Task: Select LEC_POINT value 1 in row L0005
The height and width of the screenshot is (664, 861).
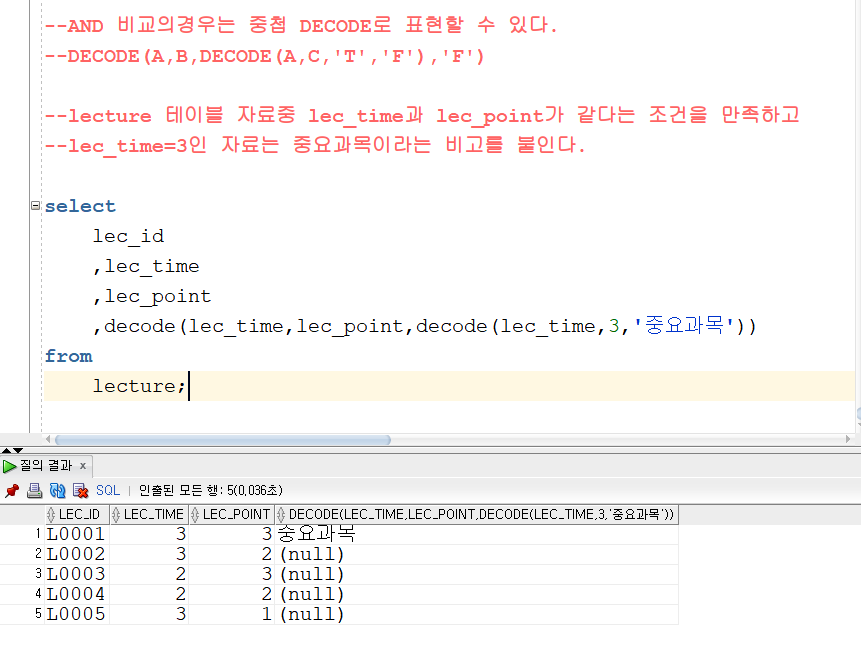Action: pos(232,614)
